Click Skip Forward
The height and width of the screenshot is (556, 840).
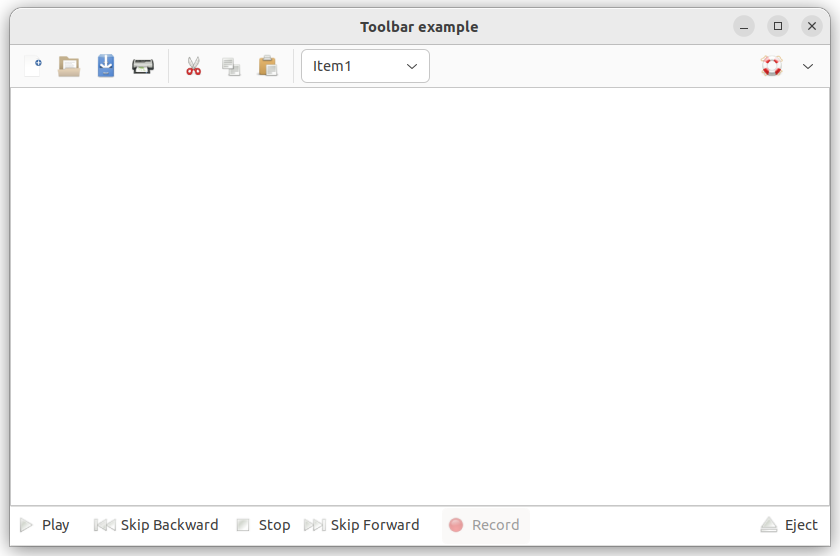pos(362,525)
